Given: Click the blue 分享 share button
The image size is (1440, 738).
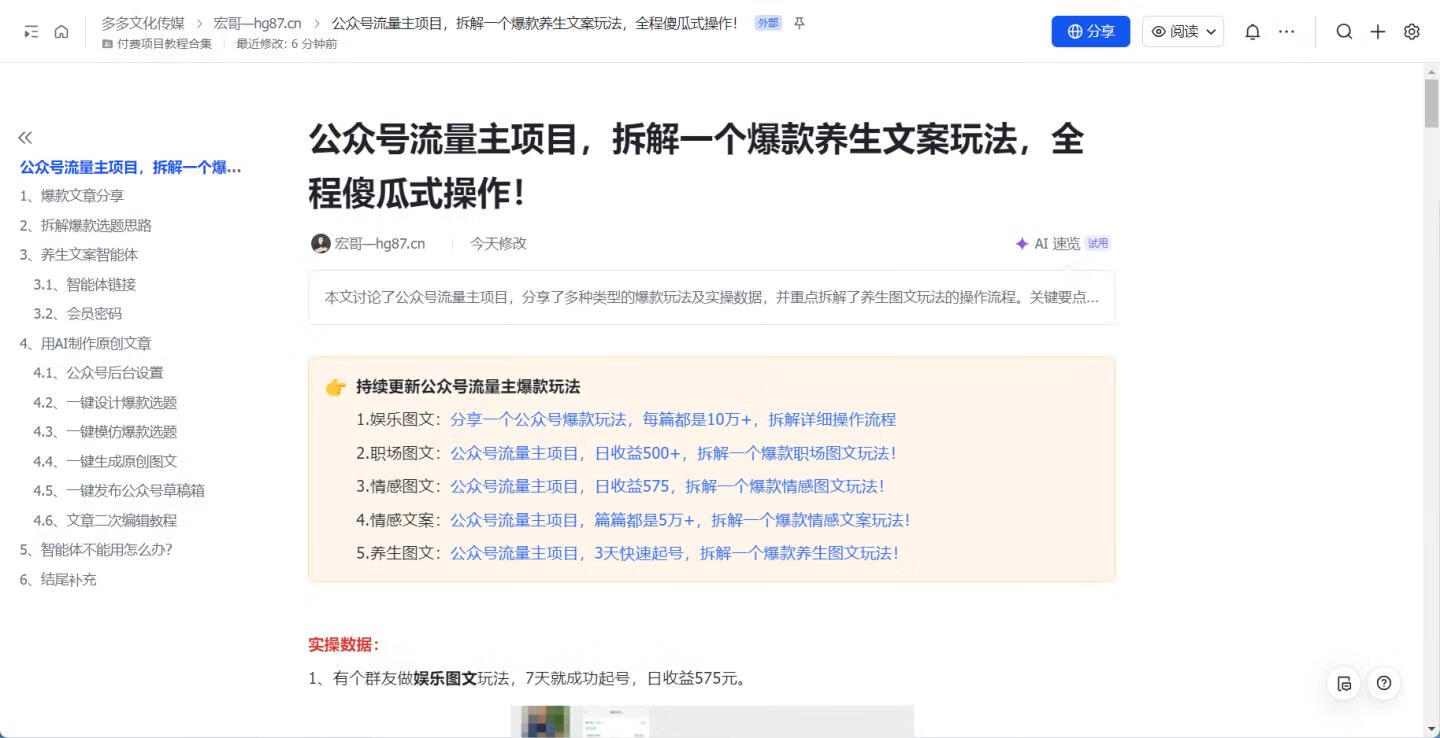Looking at the screenshot, I should coord(1090,31).
